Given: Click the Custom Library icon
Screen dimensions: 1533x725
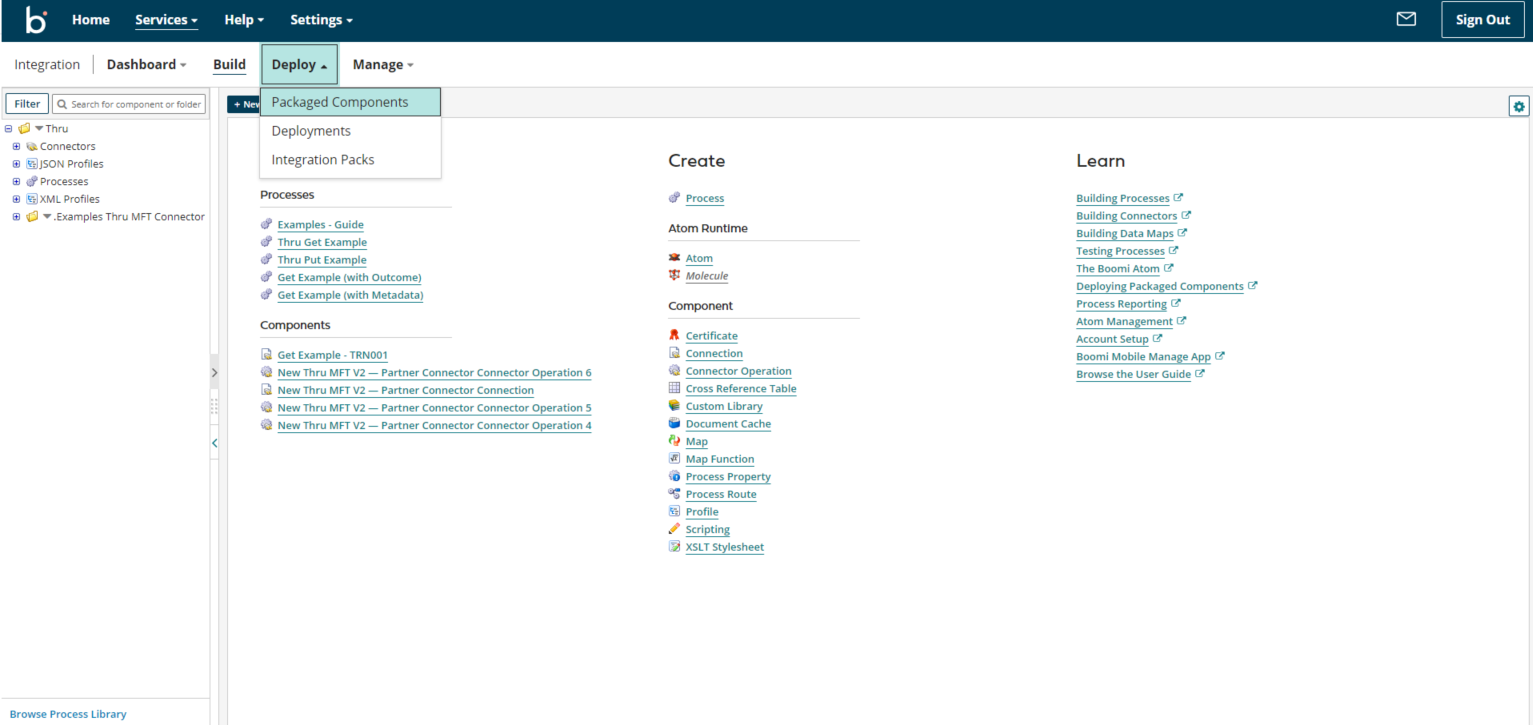Looking at the screenshot, I should tap(675, 406).
